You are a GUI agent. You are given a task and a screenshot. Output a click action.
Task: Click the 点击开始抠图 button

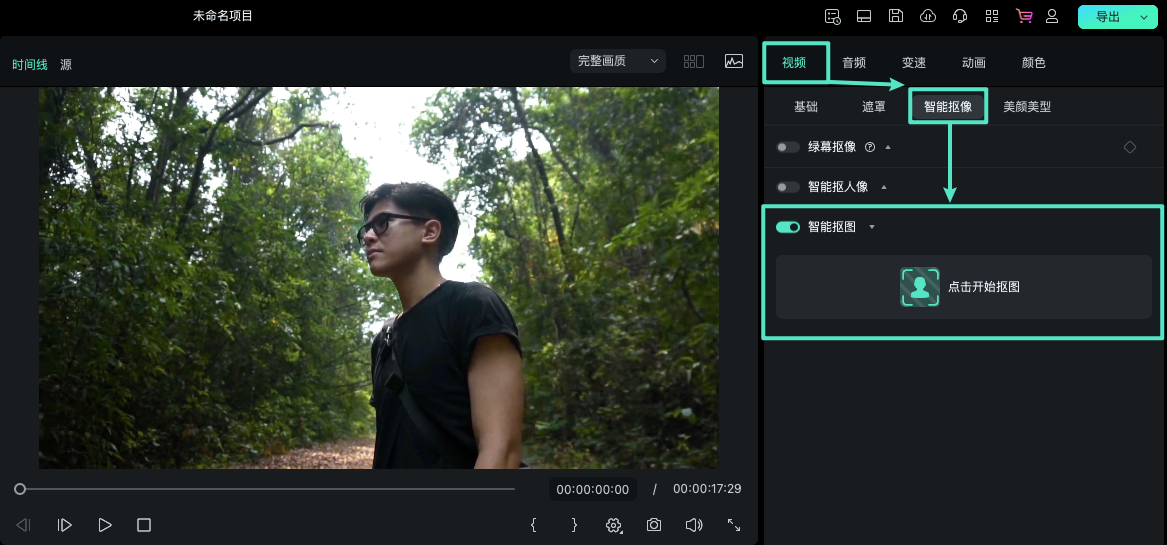[x=964, y=287]
